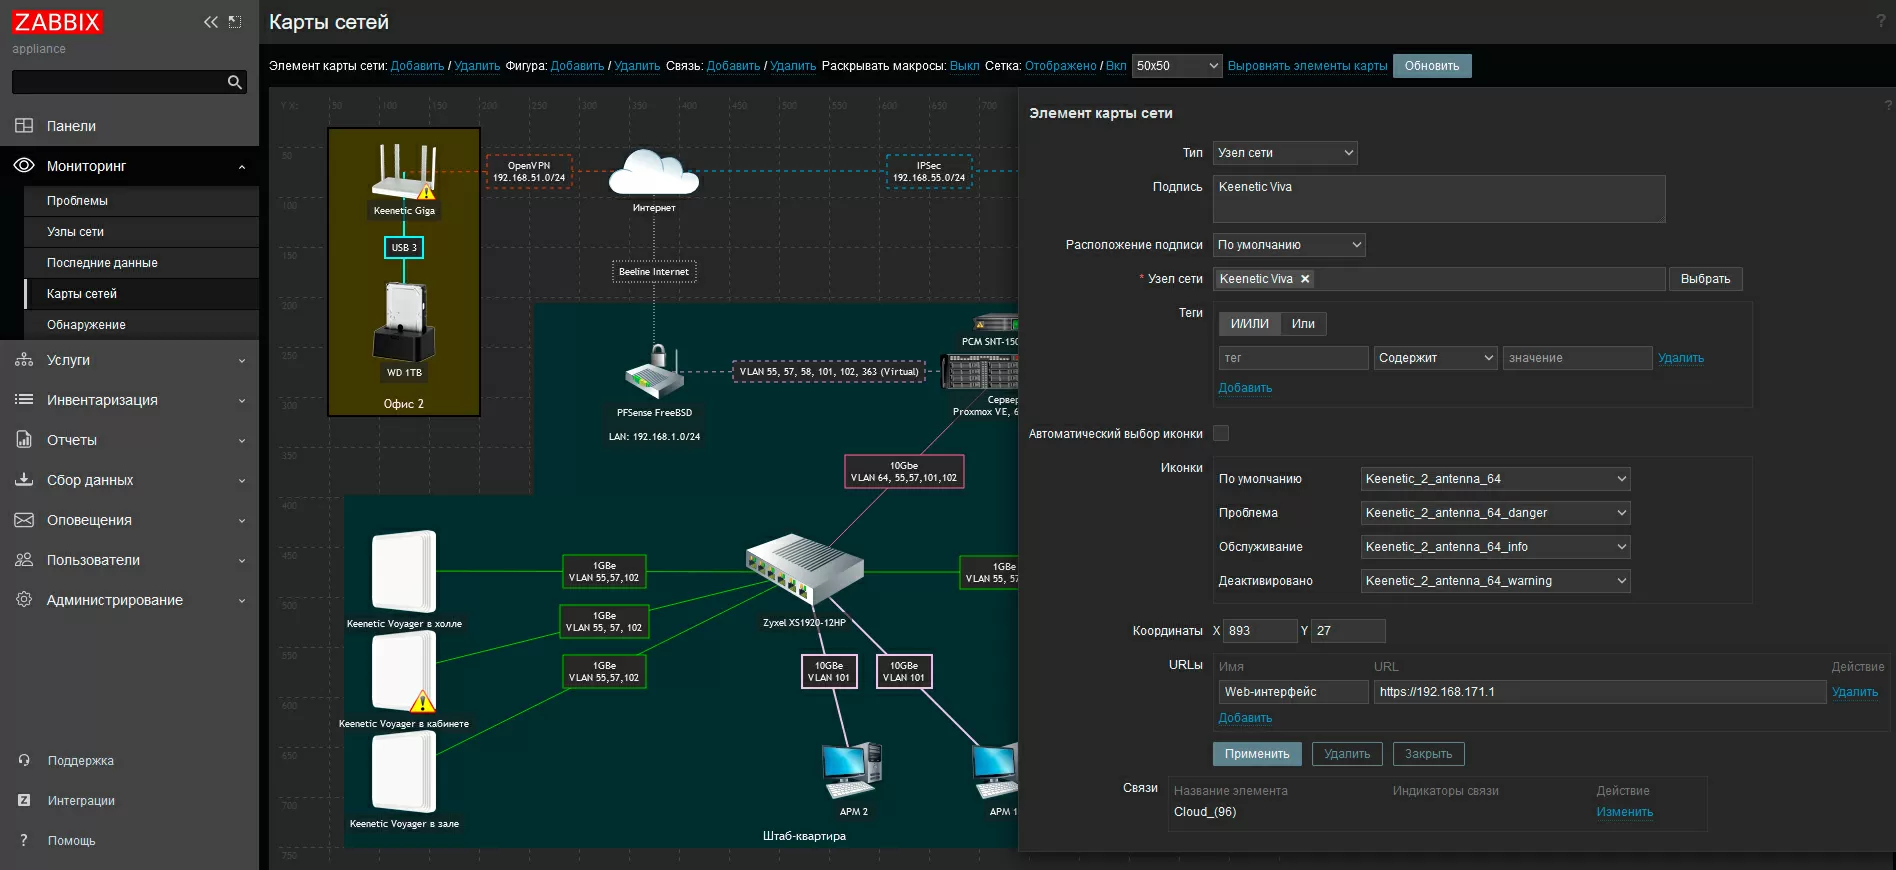This screenshot has width=1896, height=870.
Task: Collapse sidebar with double chevron icon
Action: click(210, 22)
